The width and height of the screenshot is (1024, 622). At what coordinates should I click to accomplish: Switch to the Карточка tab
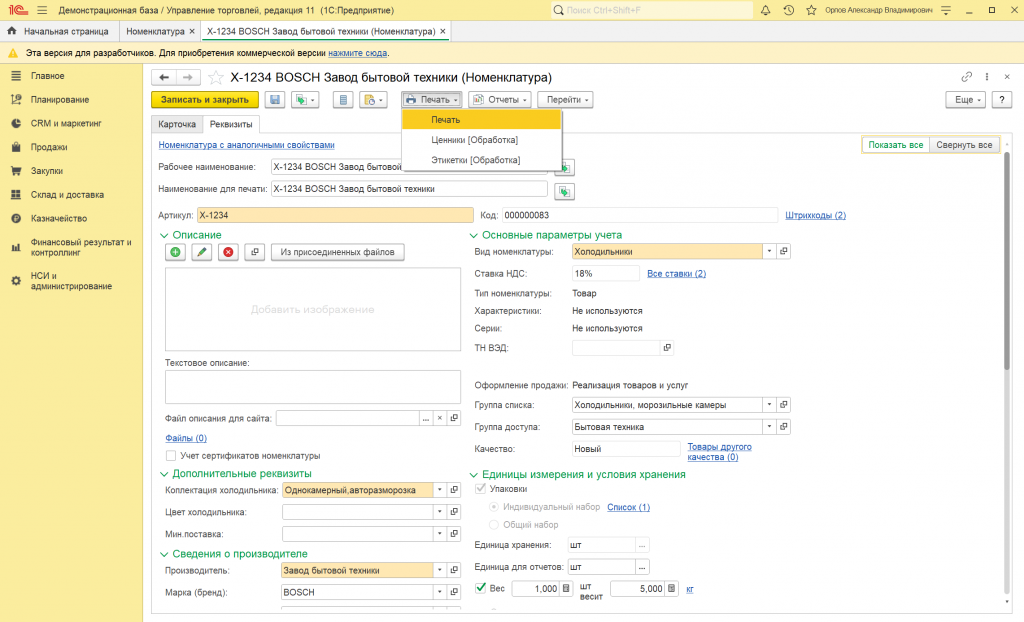pyautogui.click(x=176, y=125)
